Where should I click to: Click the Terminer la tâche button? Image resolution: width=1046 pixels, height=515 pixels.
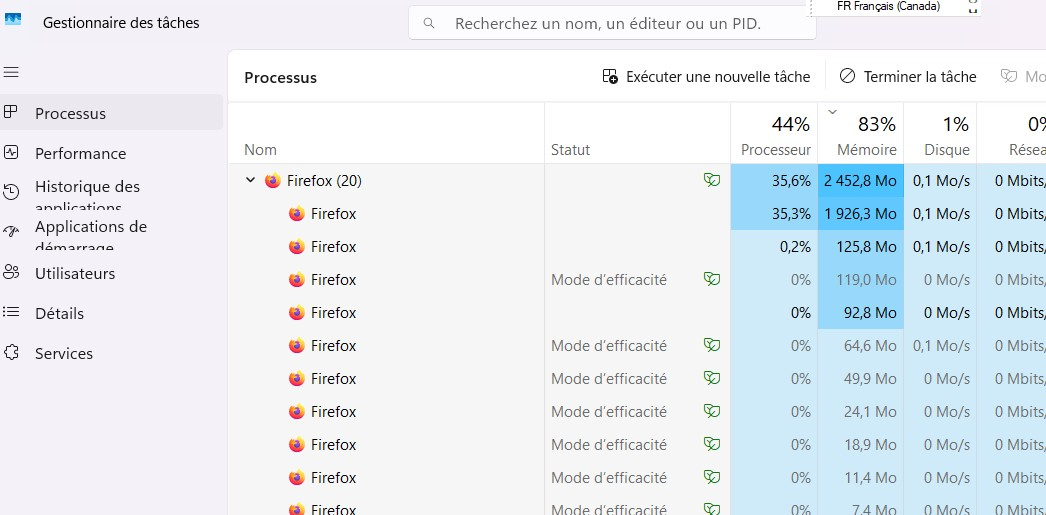tap(908, 77)
